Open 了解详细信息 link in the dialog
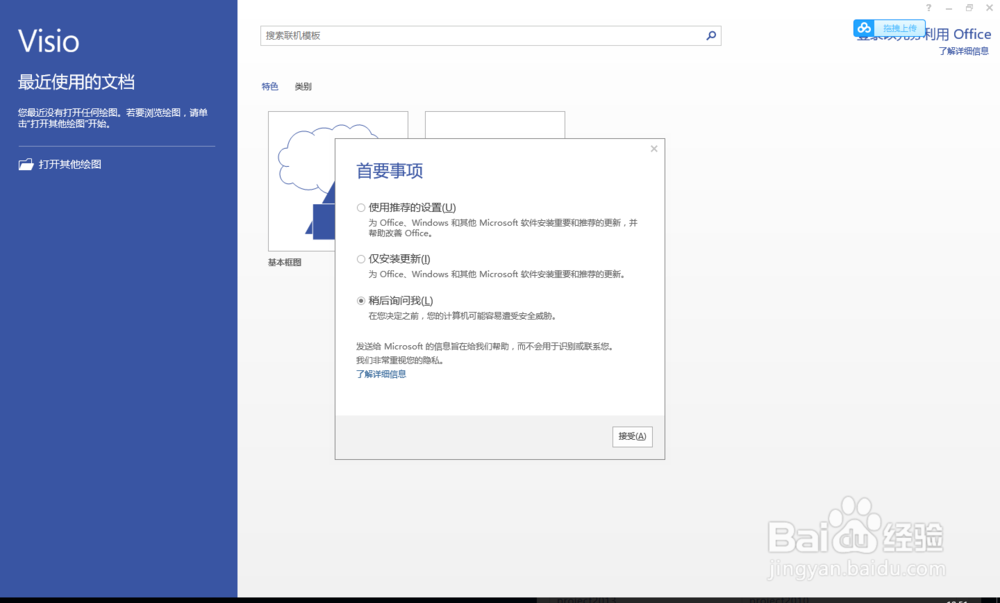 381,374
